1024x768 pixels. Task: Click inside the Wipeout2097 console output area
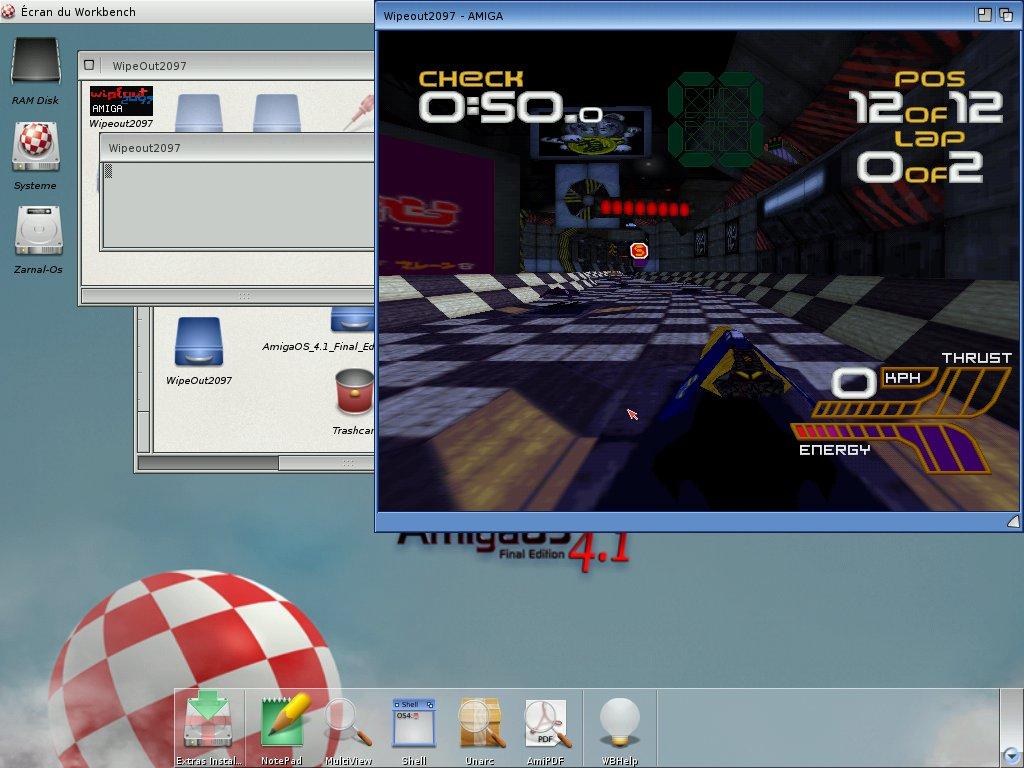click(x=239, y=205)
